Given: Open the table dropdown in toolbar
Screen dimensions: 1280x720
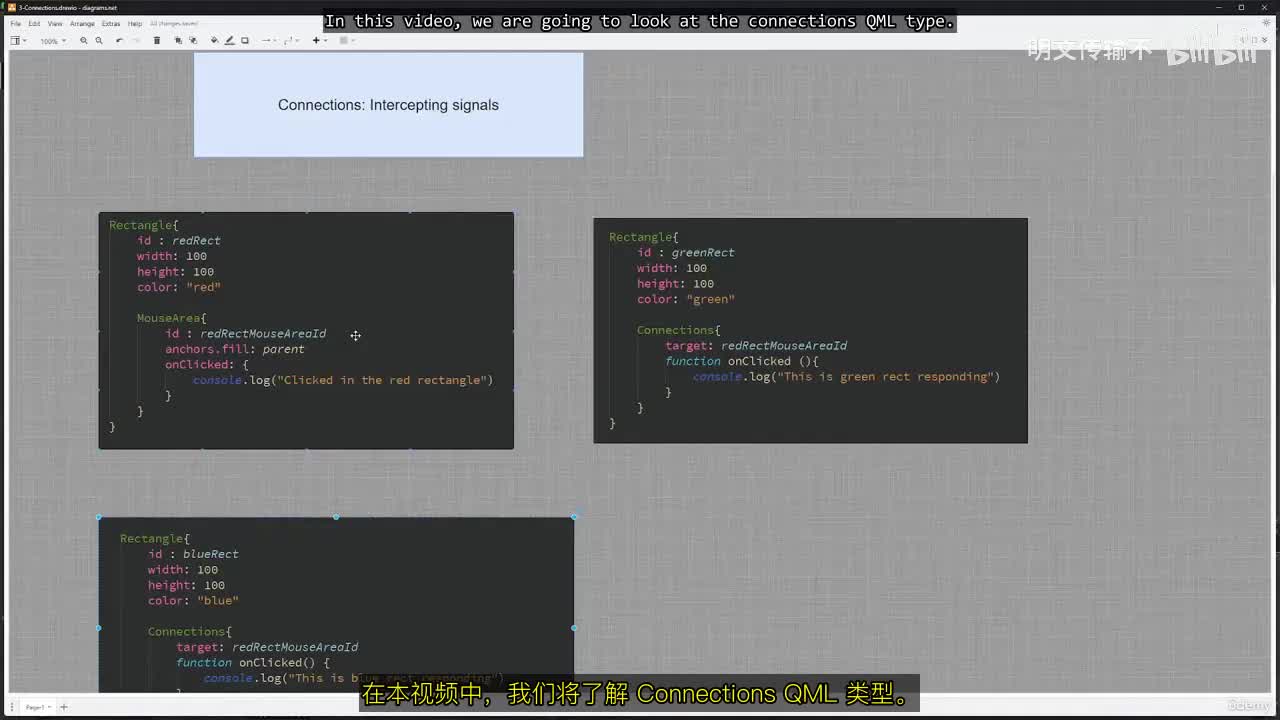Looking at the screenshot, I should [x=345, y=40].
